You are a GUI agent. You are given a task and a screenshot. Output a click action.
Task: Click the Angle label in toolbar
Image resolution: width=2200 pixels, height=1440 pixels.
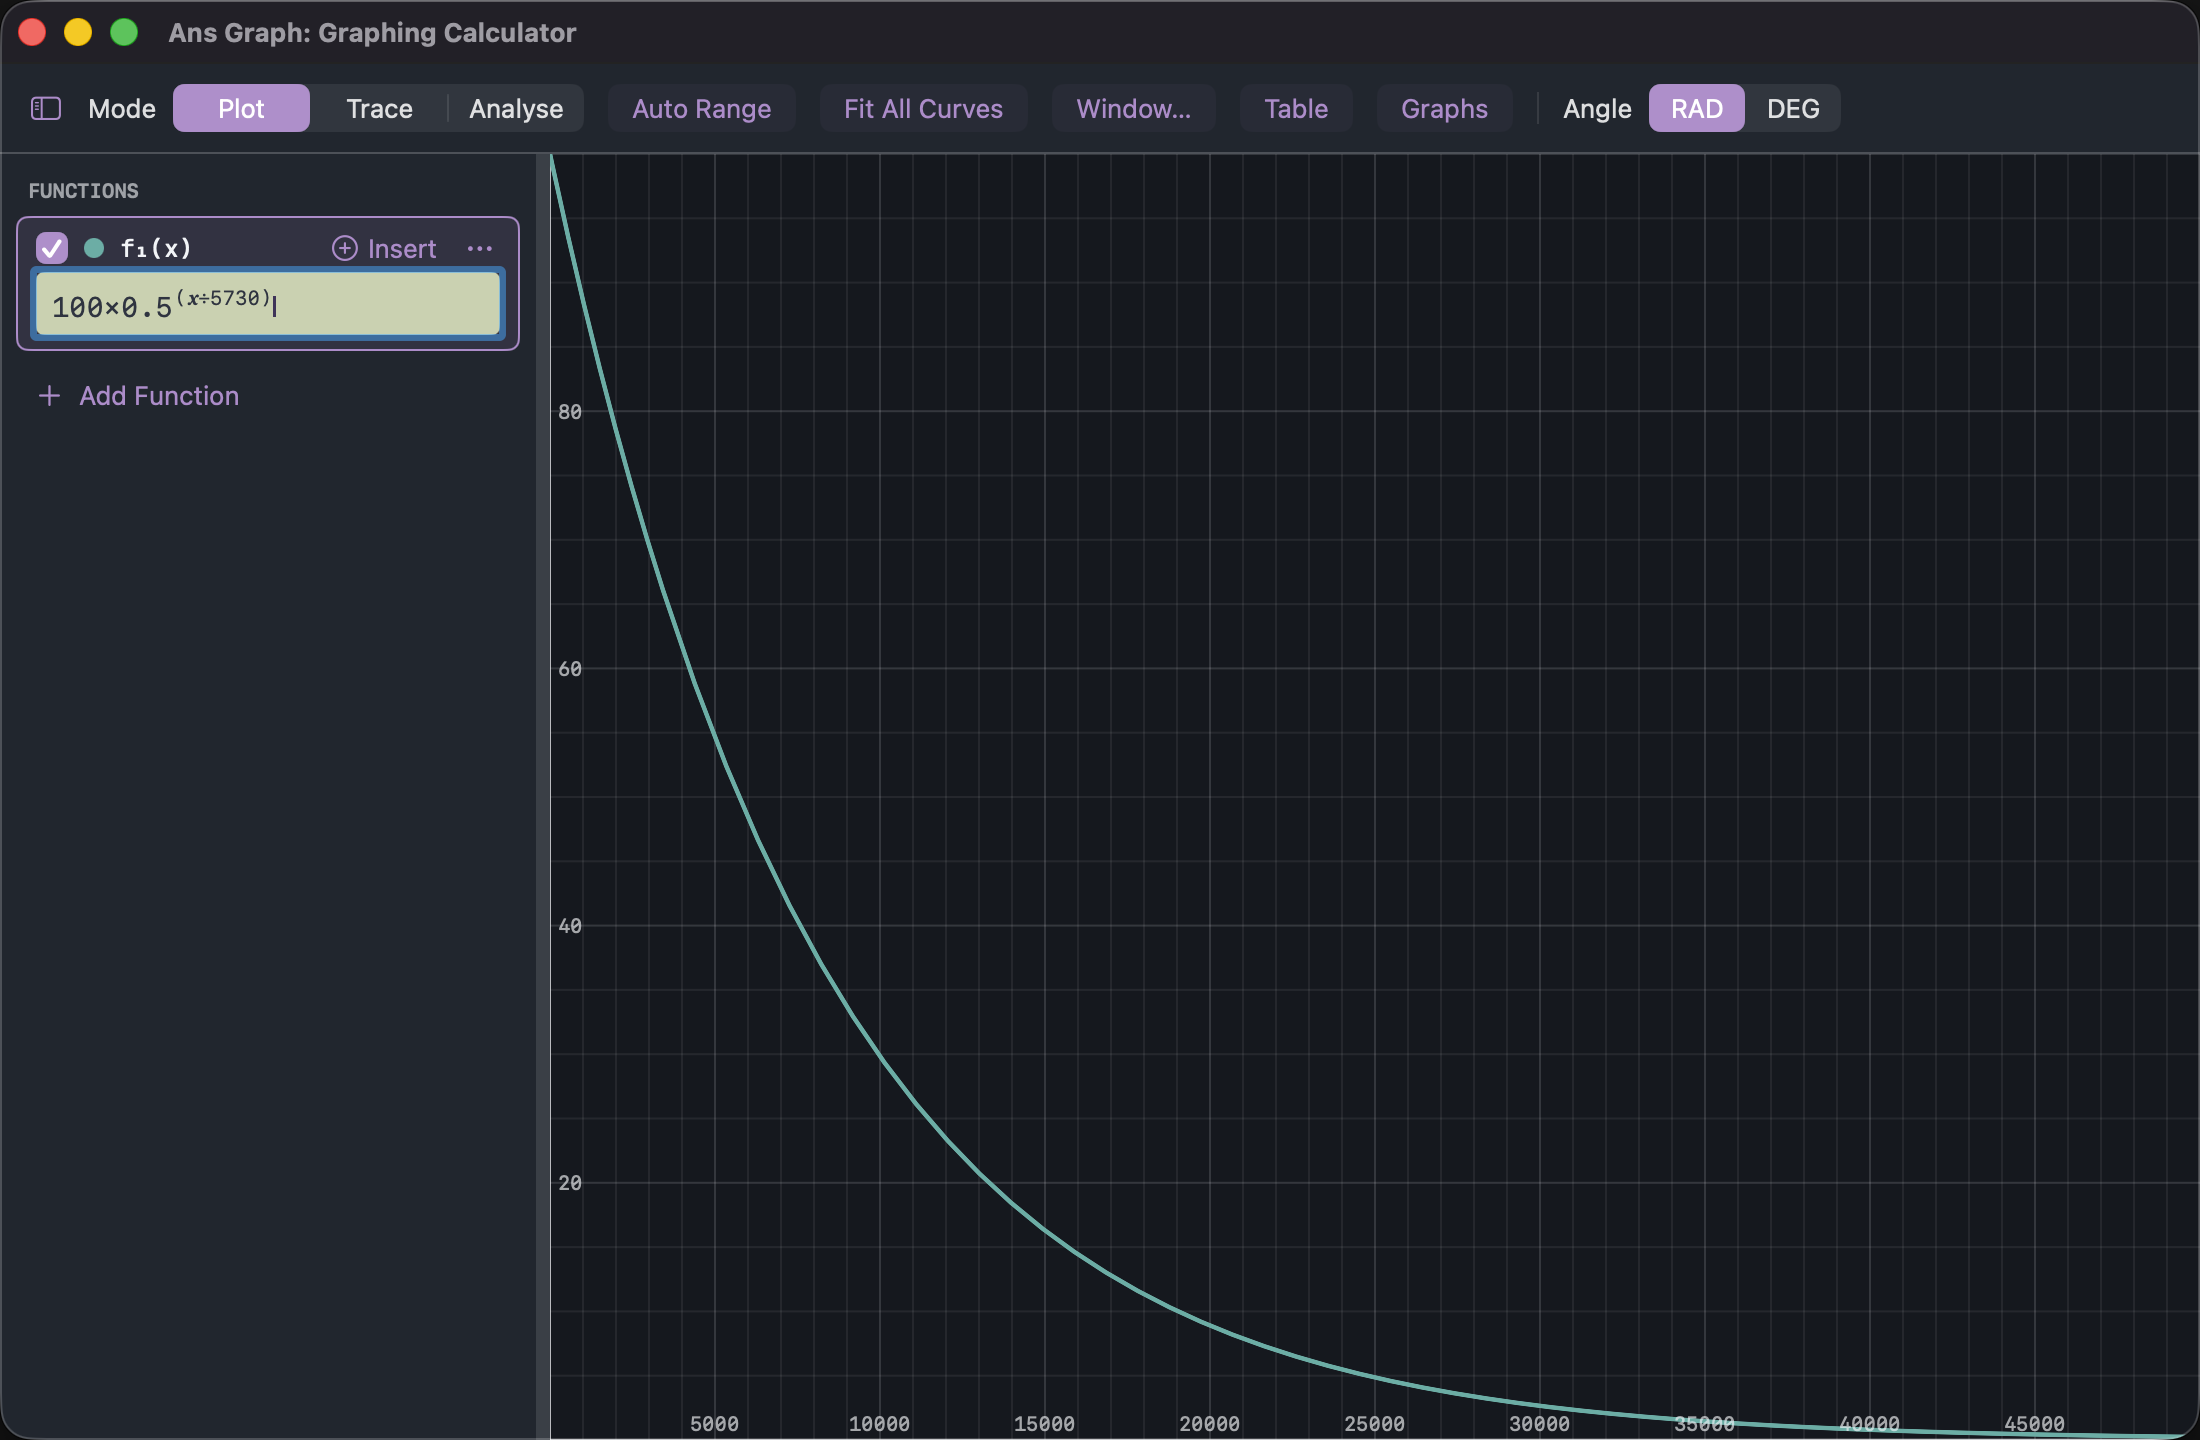[x=1597, y=108]
